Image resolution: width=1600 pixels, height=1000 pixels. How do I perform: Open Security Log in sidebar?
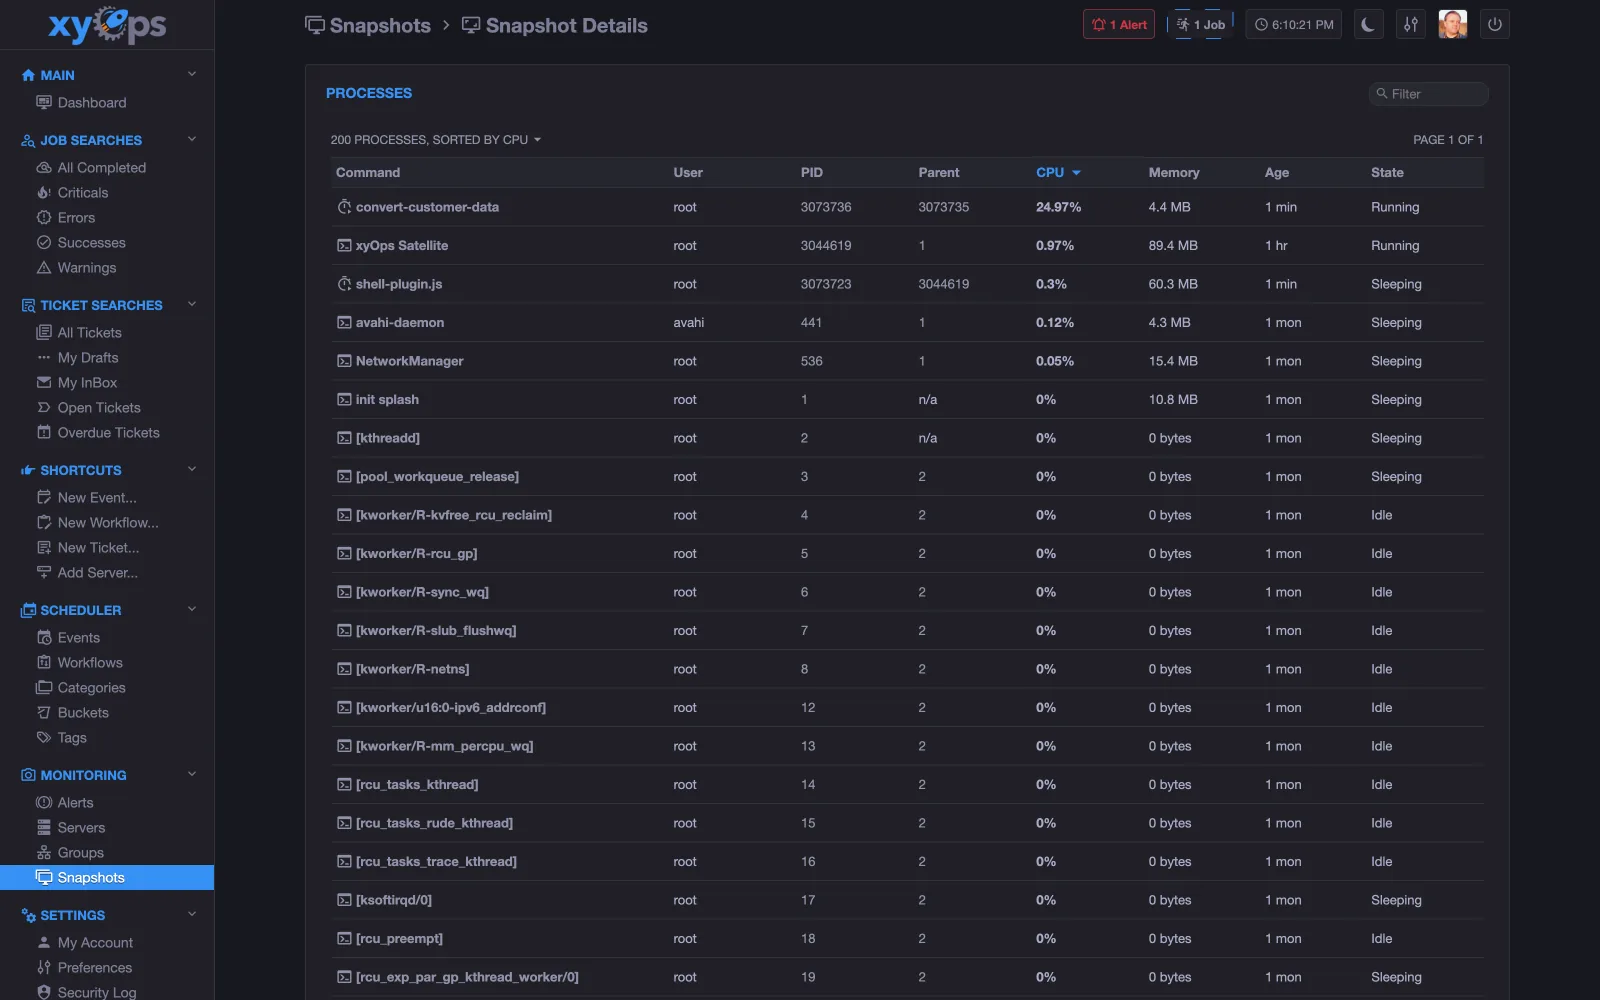(x=86, y=992)
